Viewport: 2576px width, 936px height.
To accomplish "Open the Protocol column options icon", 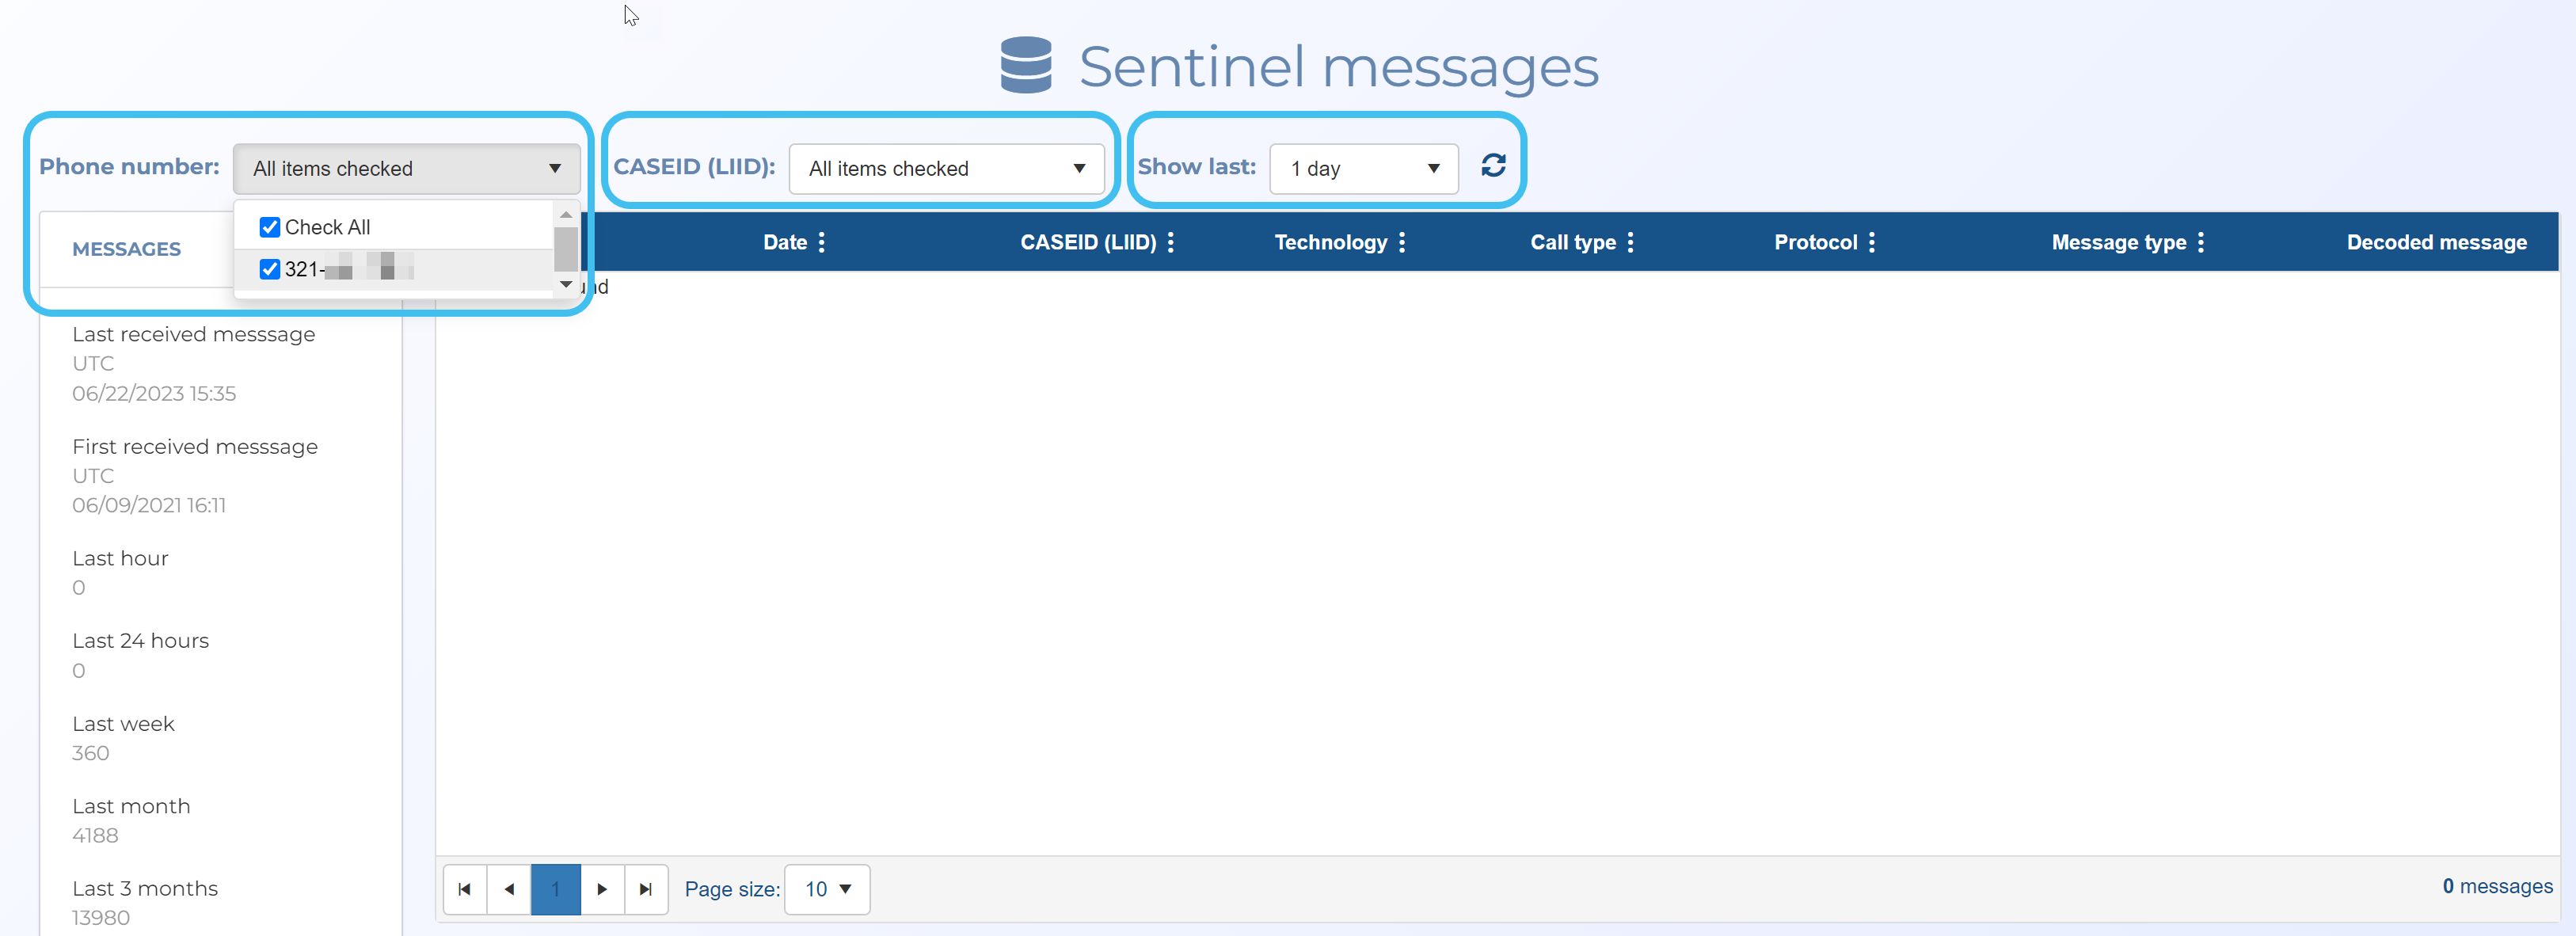I will pos(1872,242).
